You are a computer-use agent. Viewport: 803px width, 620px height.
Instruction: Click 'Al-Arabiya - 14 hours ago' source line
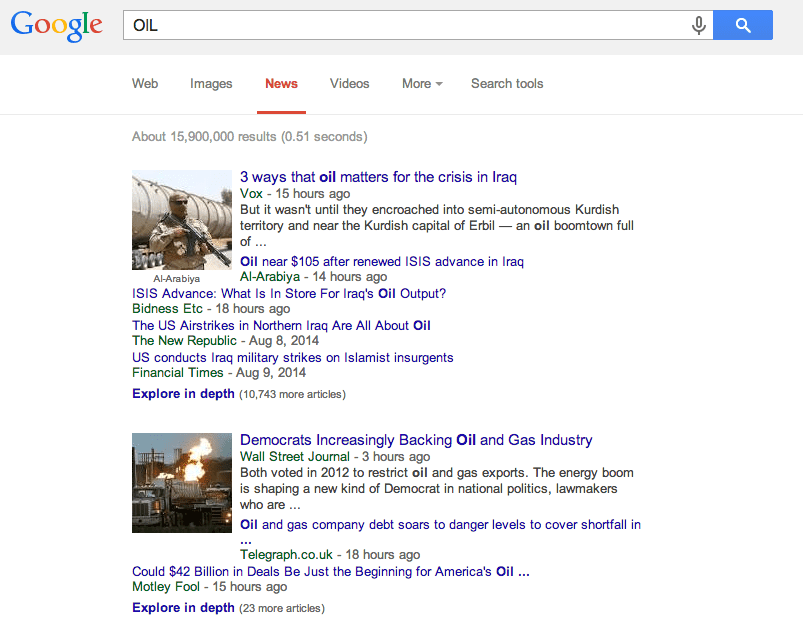tap(313, 277)
